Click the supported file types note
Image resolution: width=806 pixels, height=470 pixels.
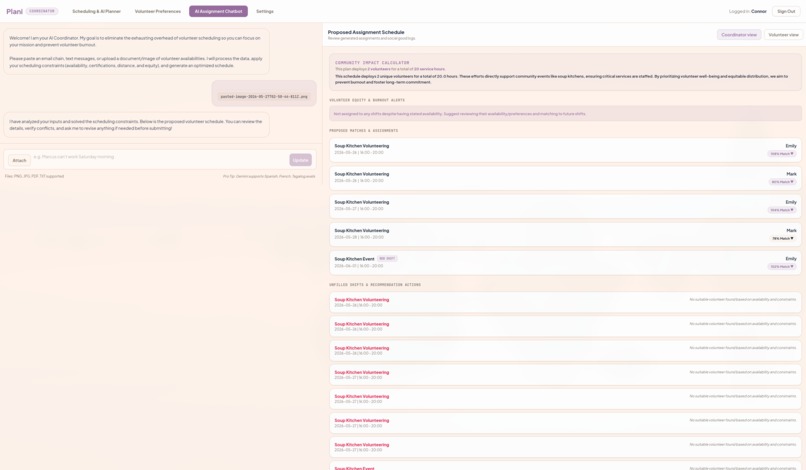tap(34, 176)
